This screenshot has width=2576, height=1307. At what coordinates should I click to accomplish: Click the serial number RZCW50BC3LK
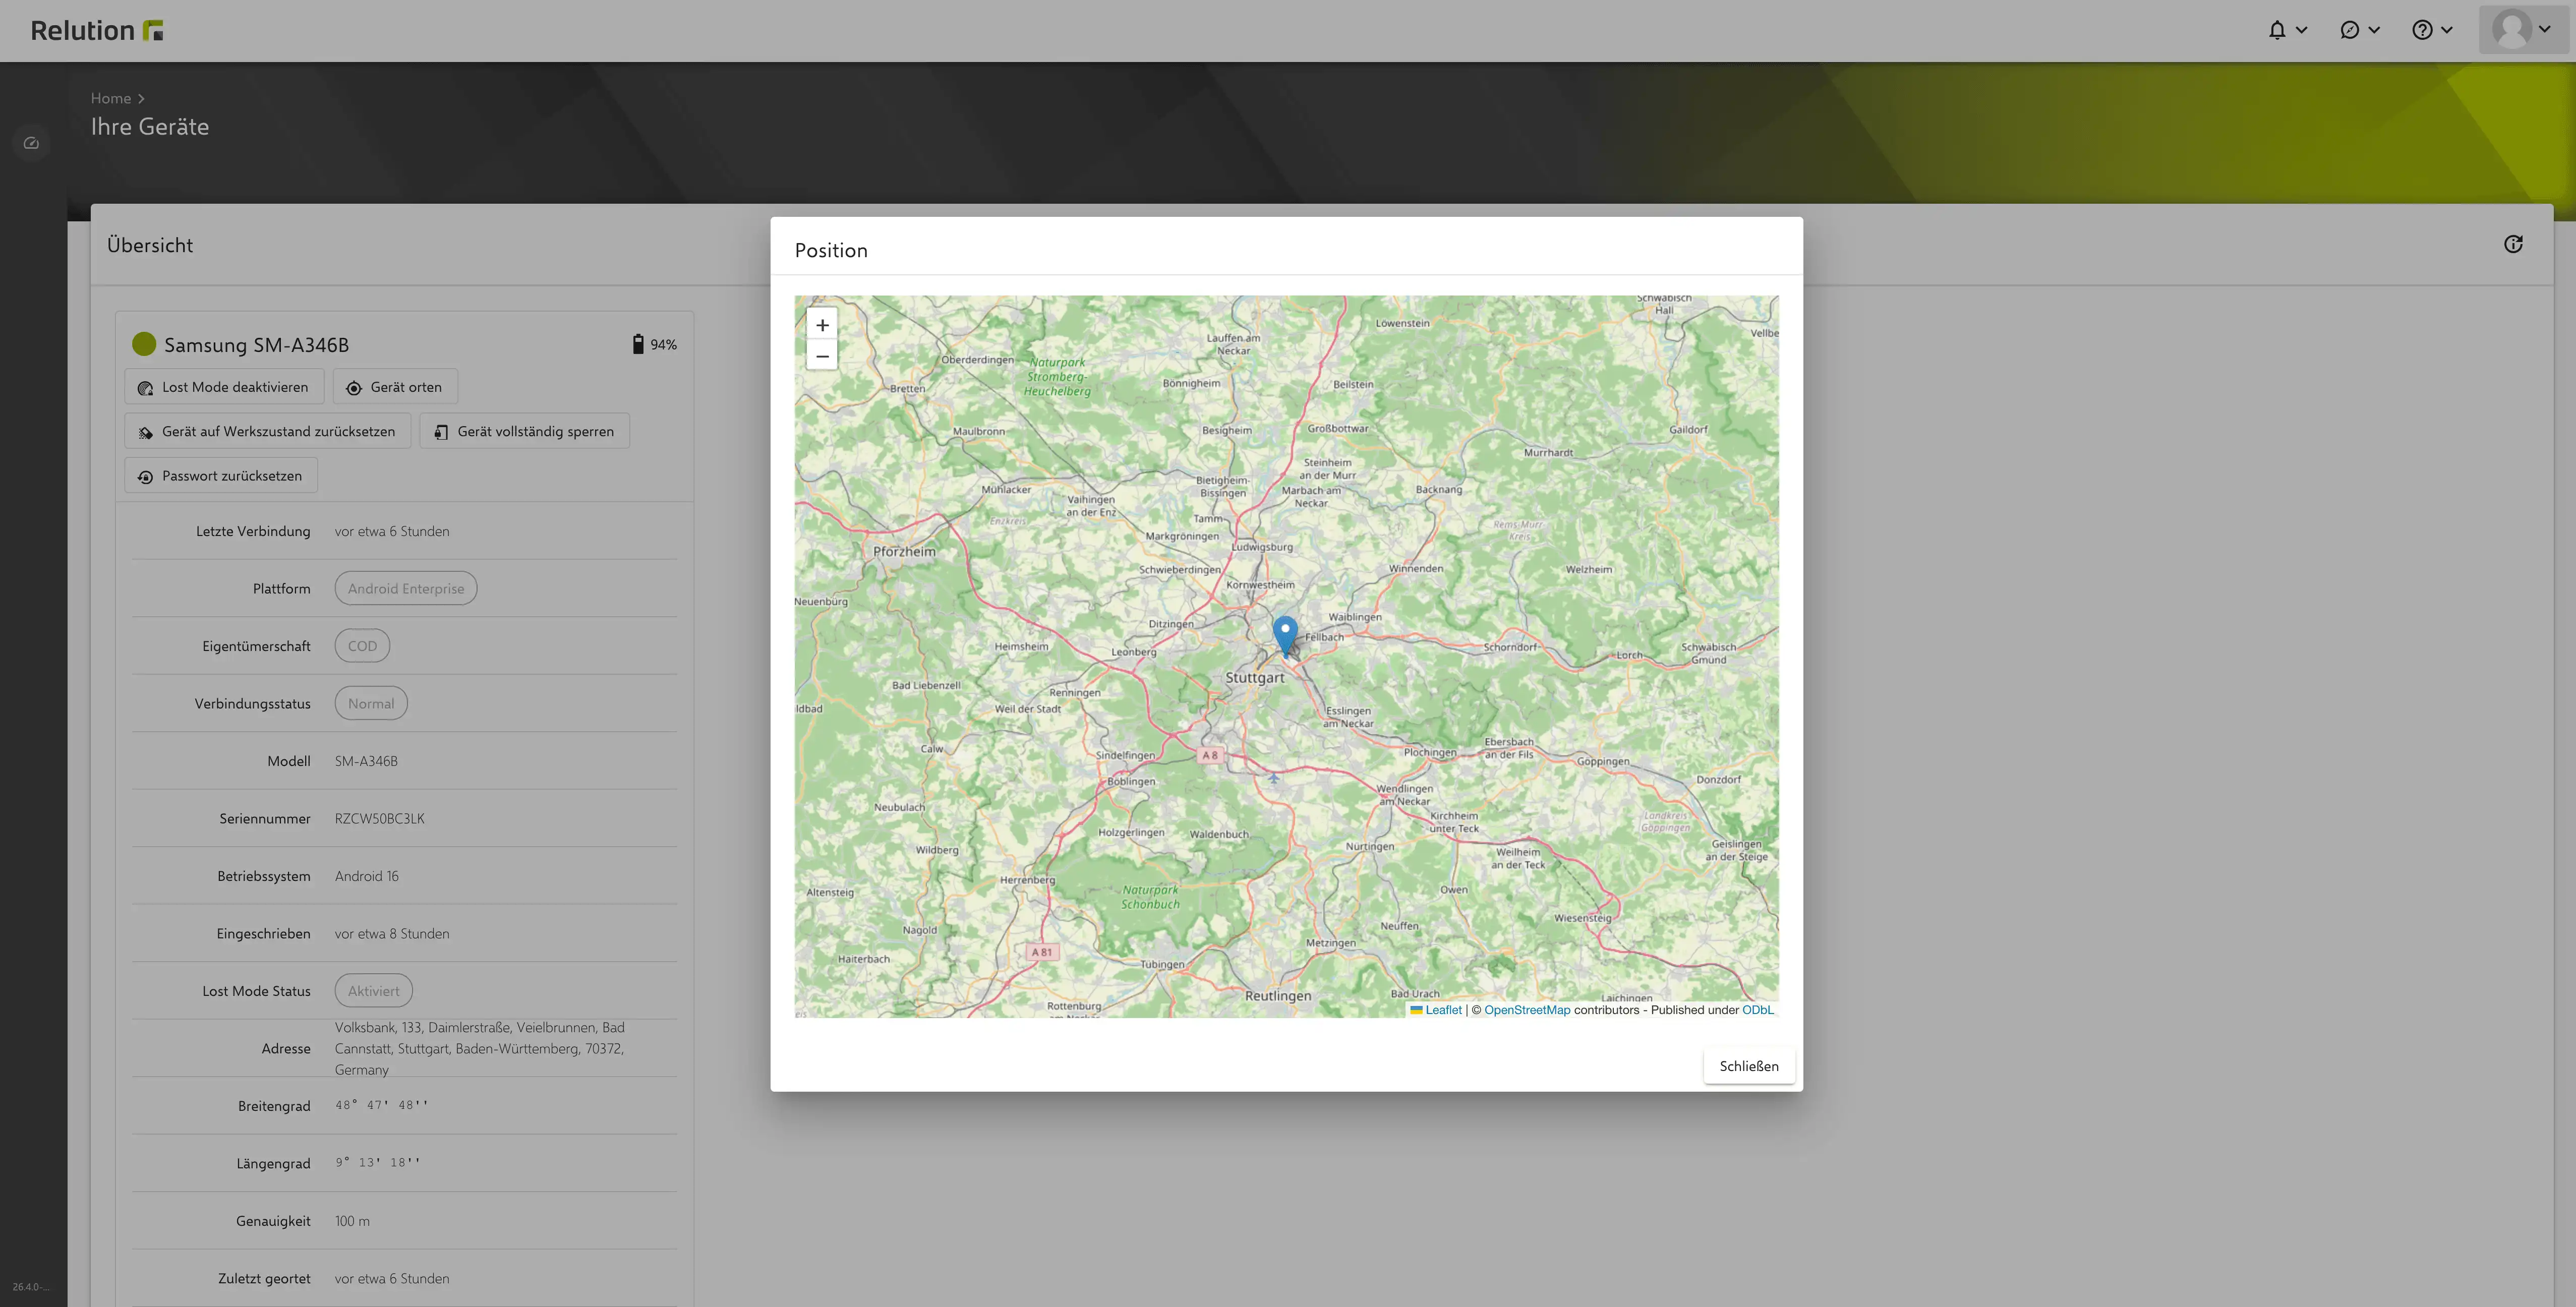[x=380, y=819]
